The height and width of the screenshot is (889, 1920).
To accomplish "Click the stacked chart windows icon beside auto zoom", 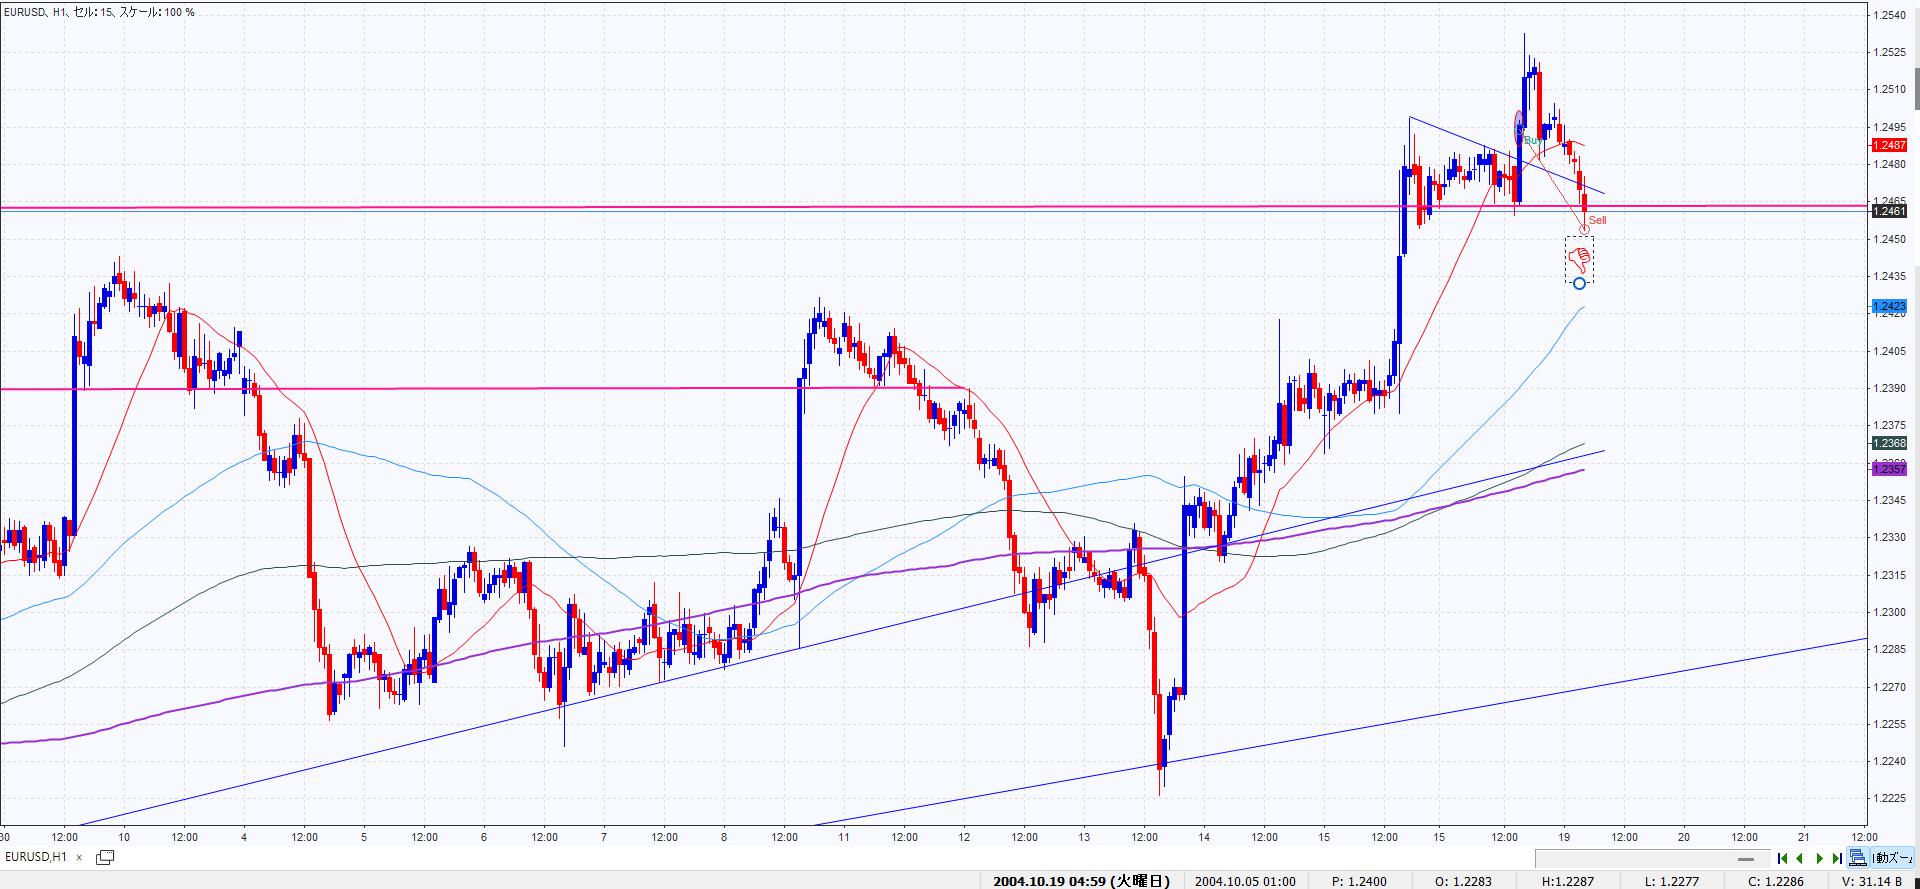I will tap(1858, 858).
